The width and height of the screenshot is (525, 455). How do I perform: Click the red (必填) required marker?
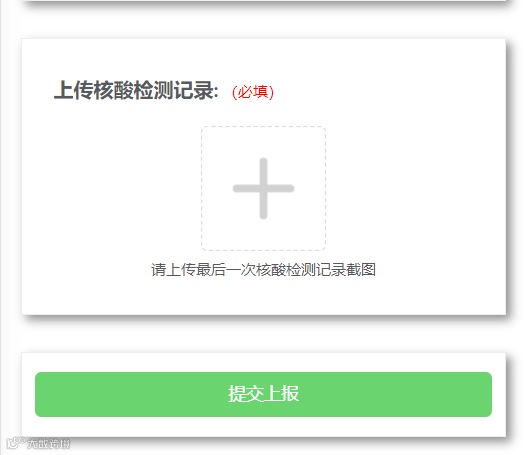[253, 92]
